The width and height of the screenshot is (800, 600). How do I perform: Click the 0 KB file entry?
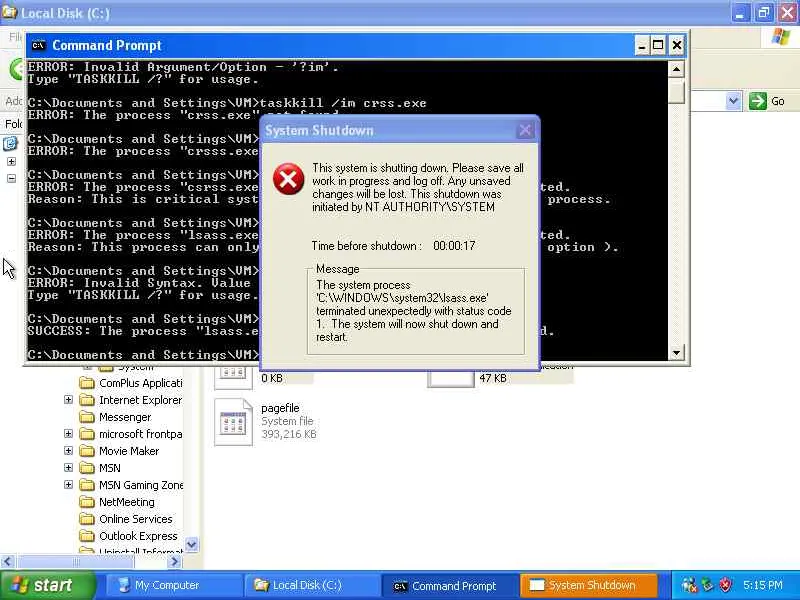pos(272,378)
